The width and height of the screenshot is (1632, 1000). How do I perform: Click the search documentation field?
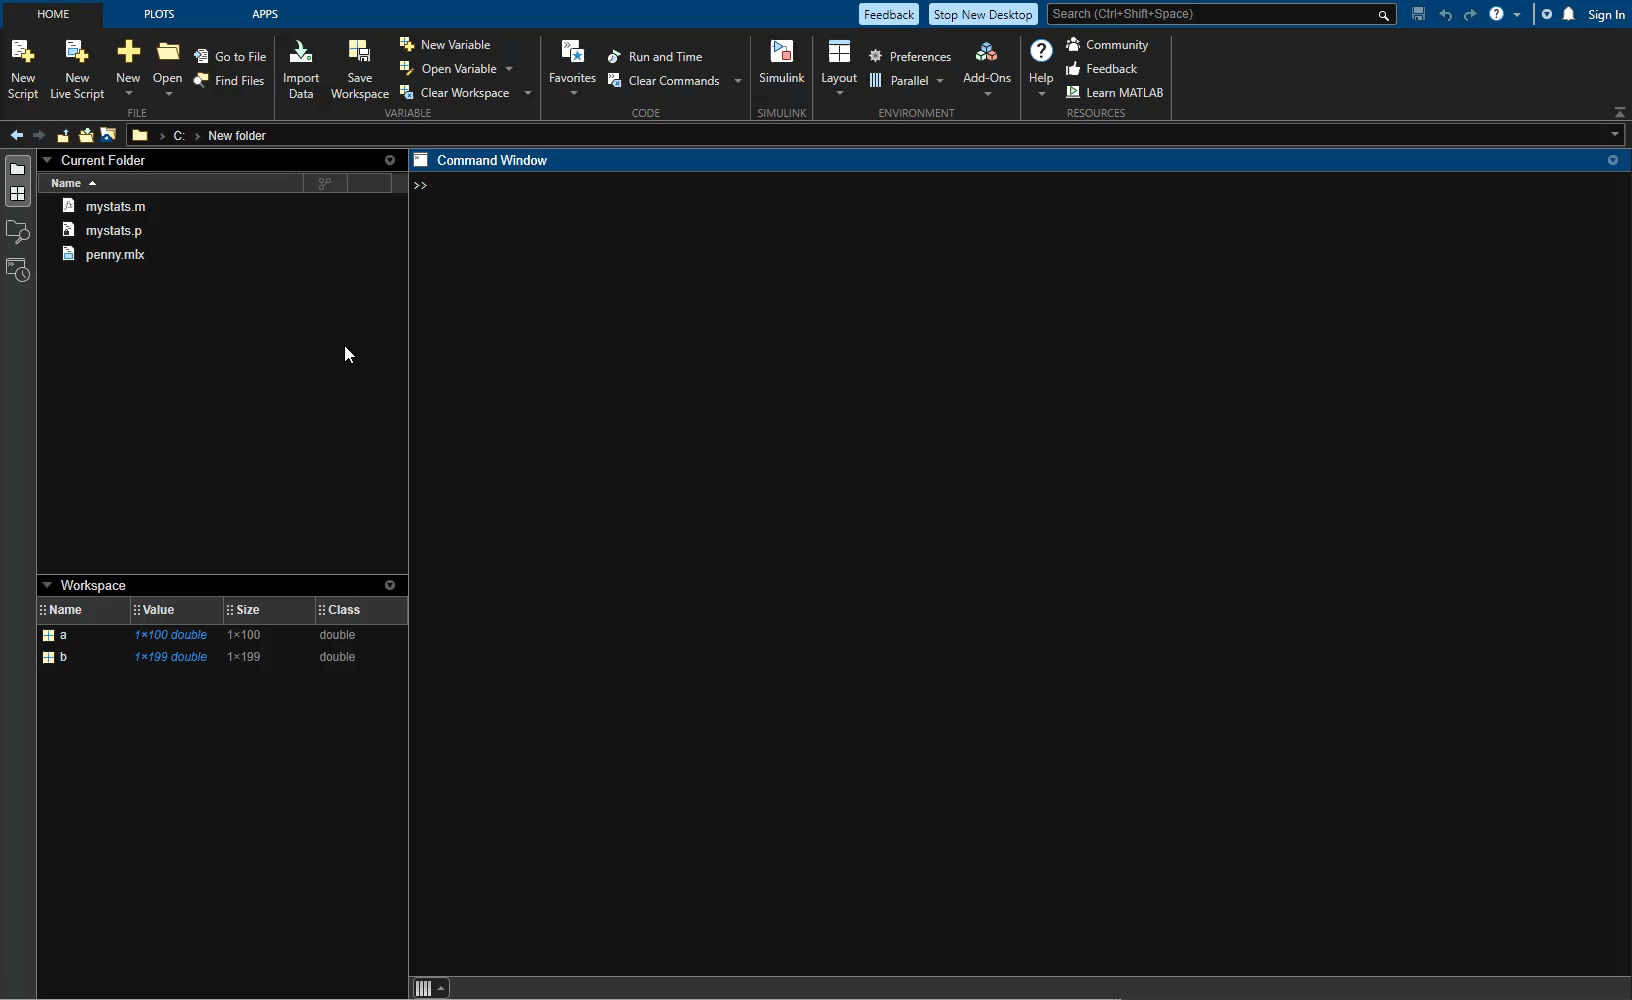point(1210,14)
